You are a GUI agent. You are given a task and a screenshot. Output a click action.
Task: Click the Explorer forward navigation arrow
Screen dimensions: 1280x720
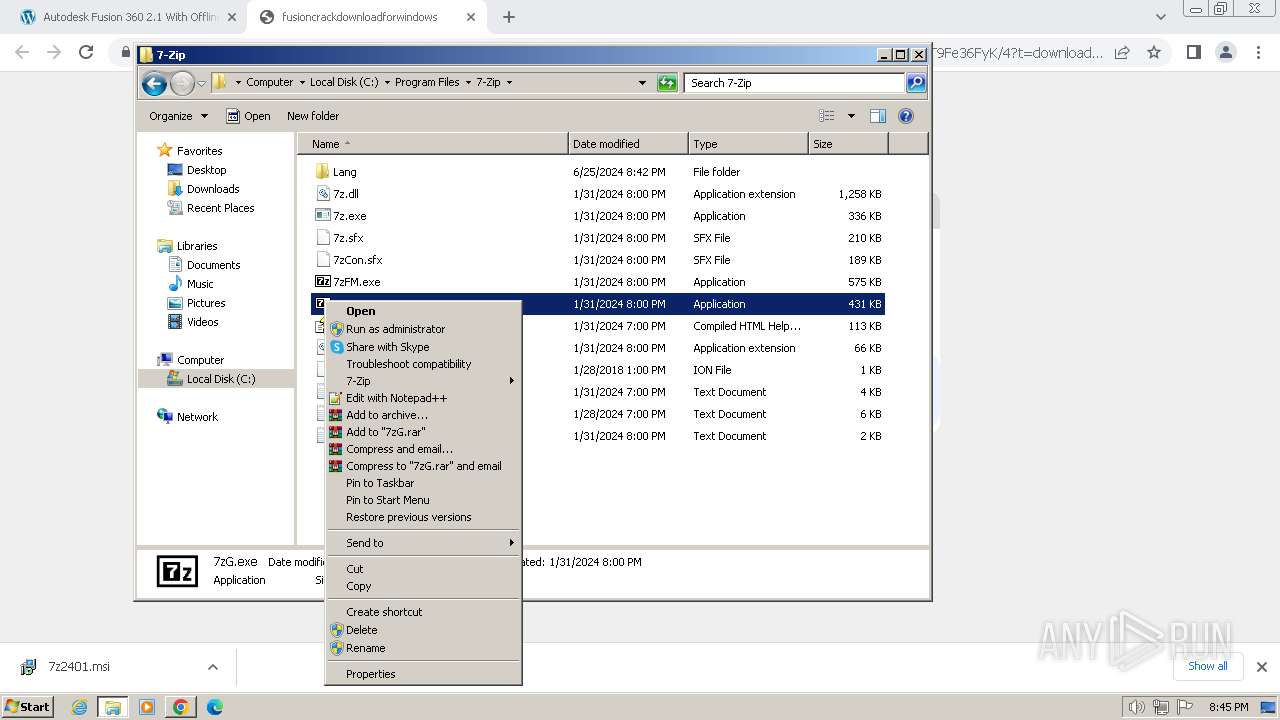pos(182,83)
